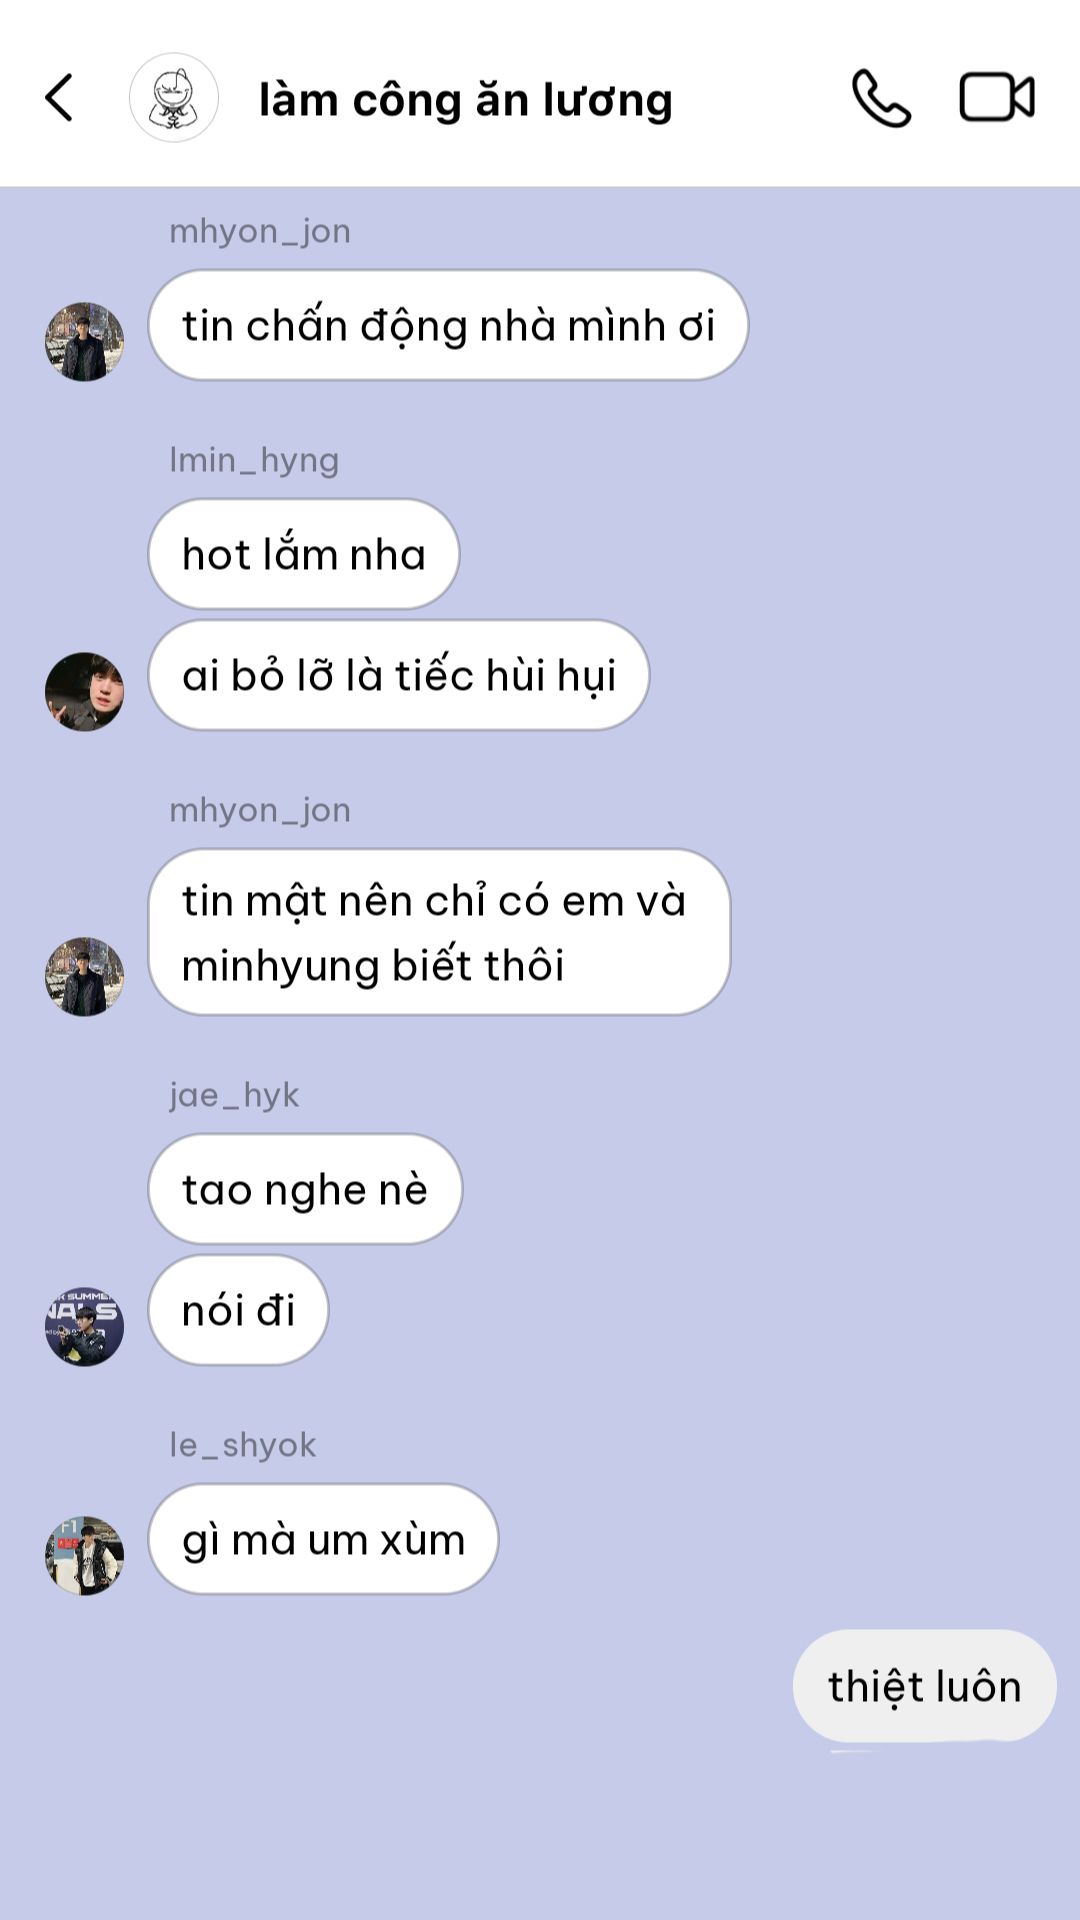Viewport: 1080px width, 1920px height.
Task: Select the message 'tao nghe nè'
Action: pyautogui.click(x=305, y=1189)
